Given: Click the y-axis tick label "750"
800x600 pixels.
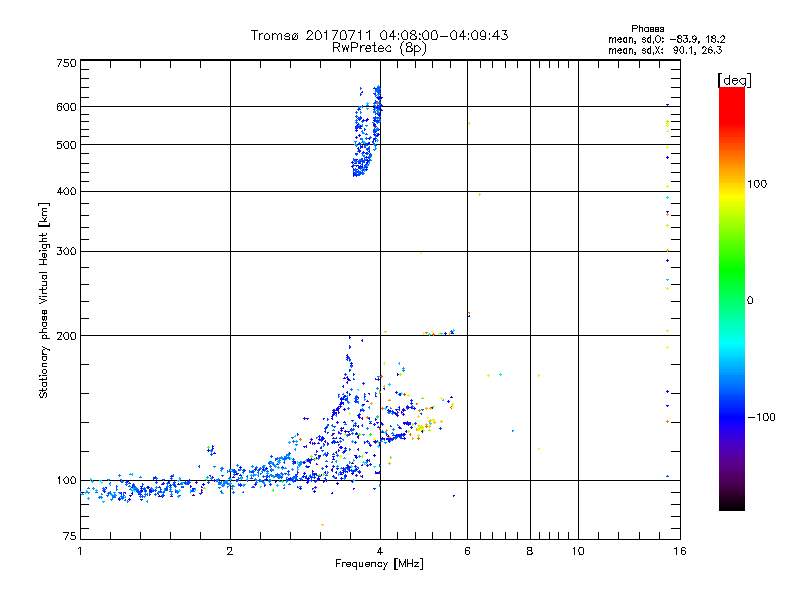Looking at the screenshot, I should [66, 63].
